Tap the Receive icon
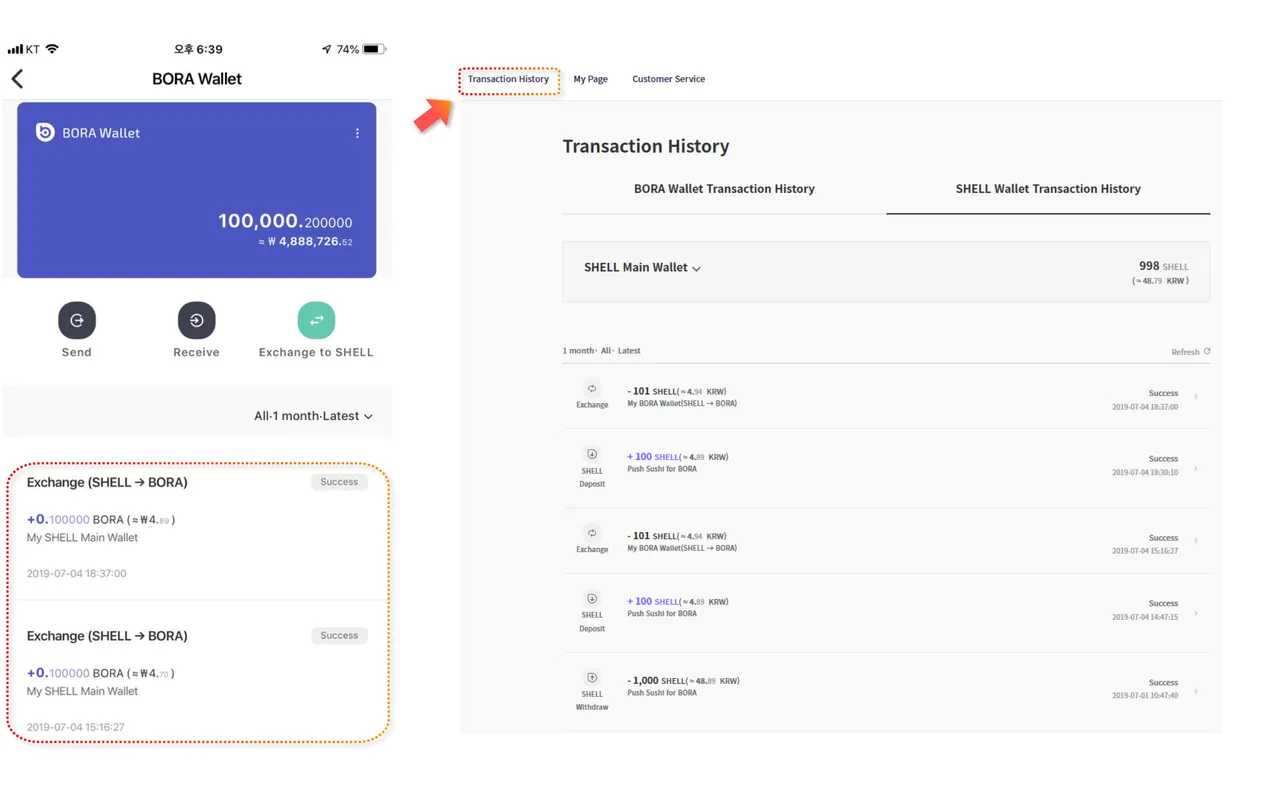This screenshot has height=788, width=1280. click(x=196, y=320)
